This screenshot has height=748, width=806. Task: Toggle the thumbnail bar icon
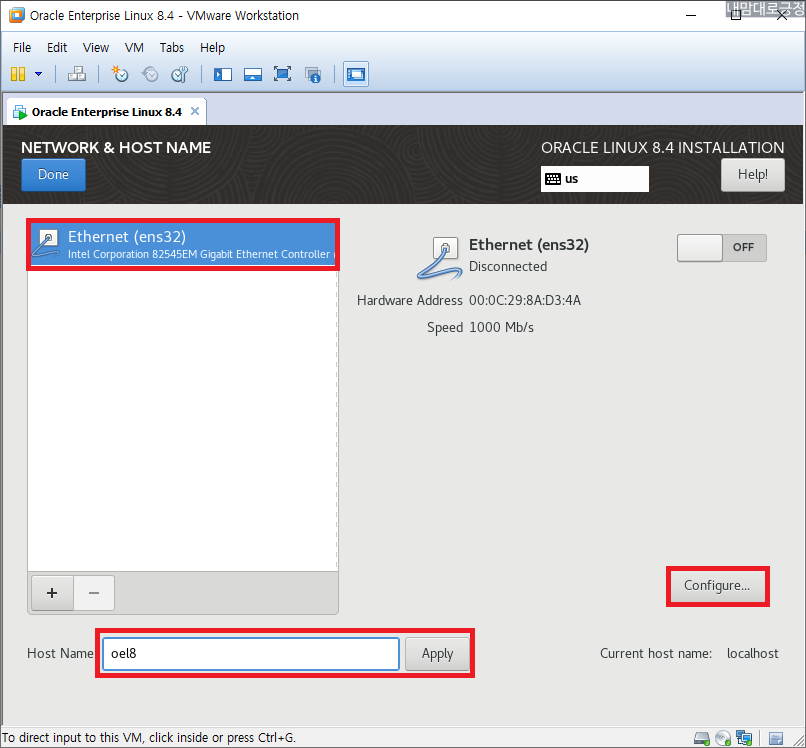[x=253, y=74]
